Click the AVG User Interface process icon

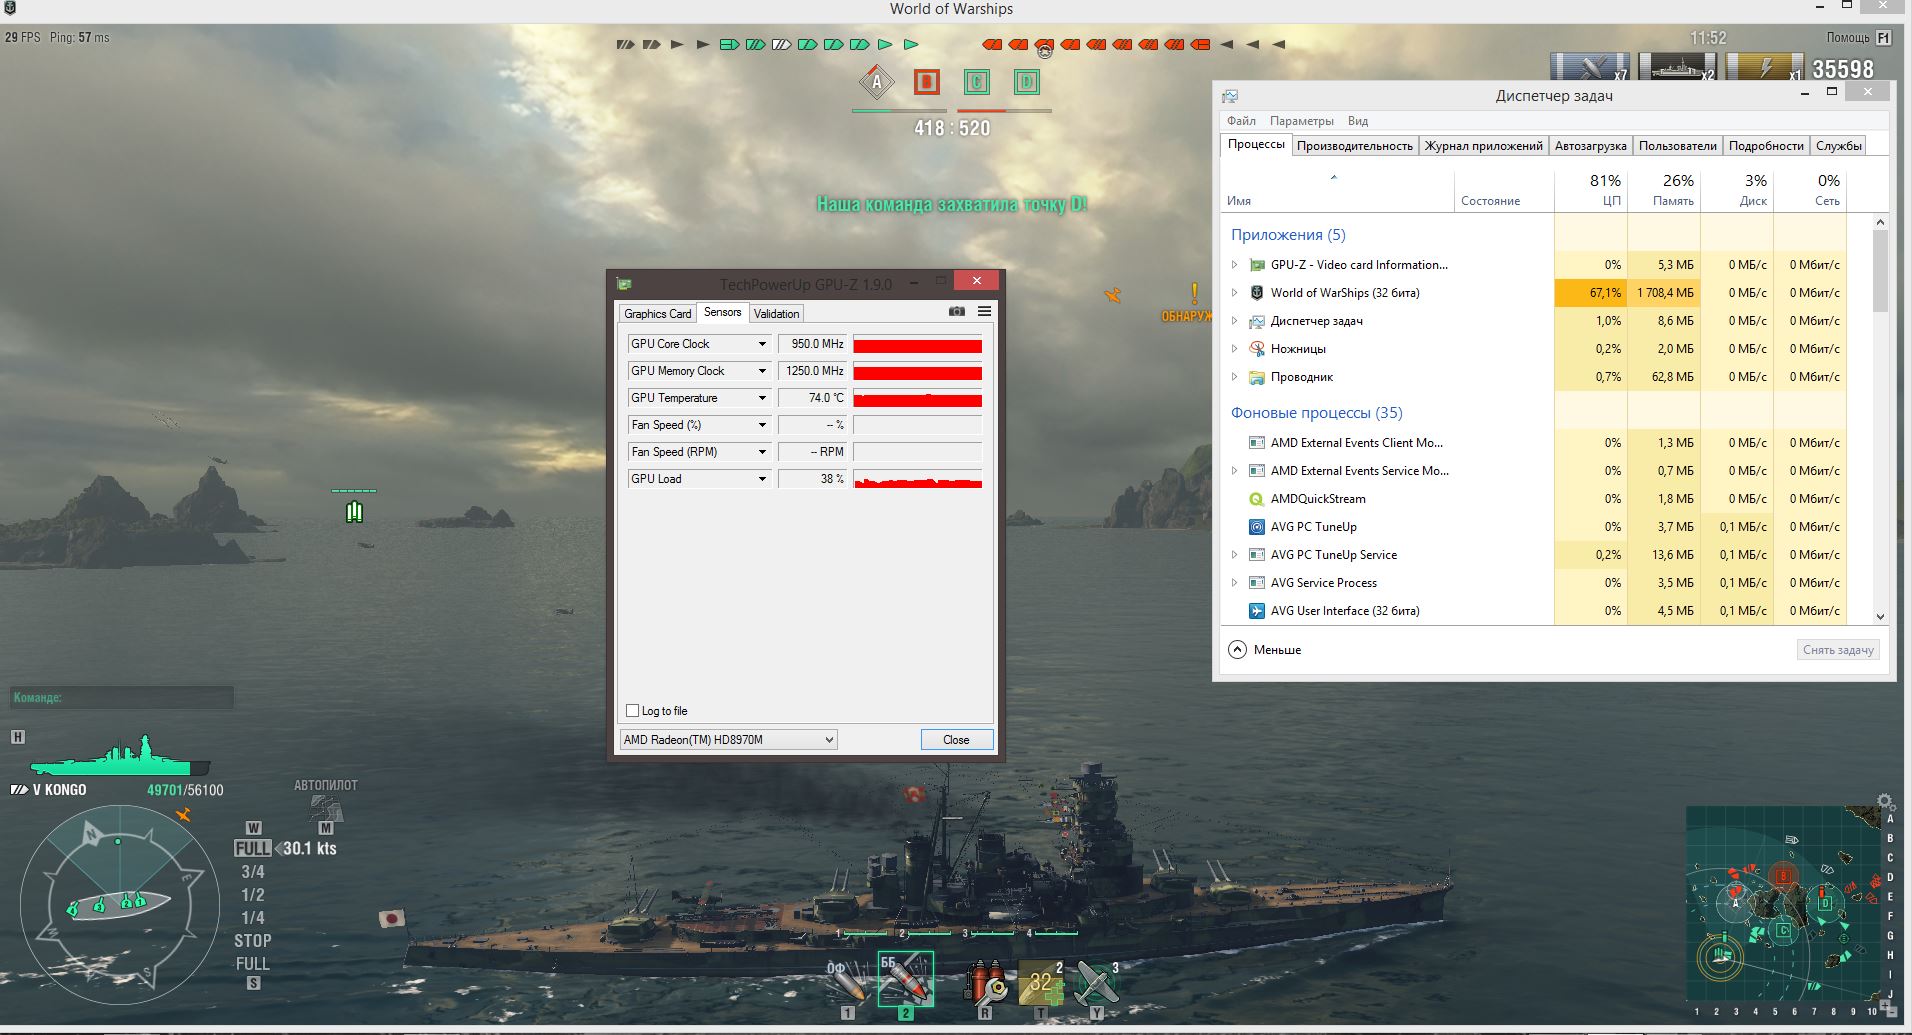[x=1257, y=611]
